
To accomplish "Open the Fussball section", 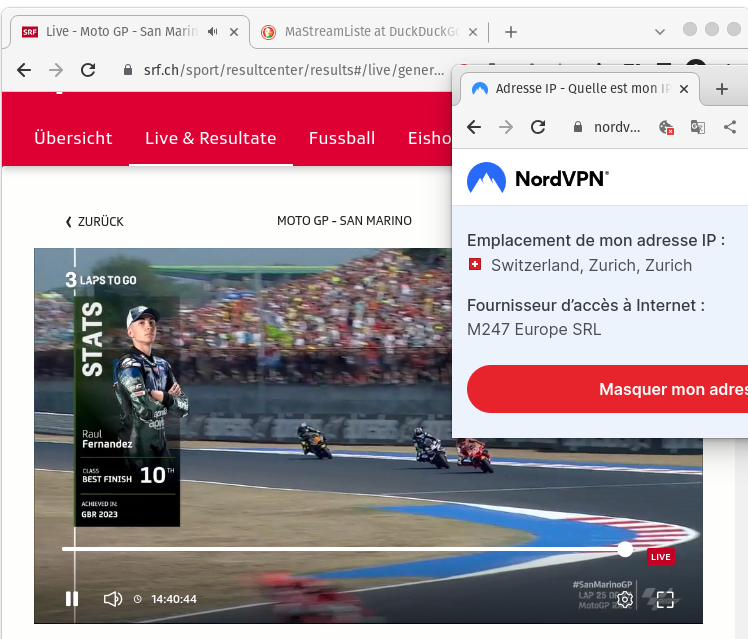I will click(342, 138).
